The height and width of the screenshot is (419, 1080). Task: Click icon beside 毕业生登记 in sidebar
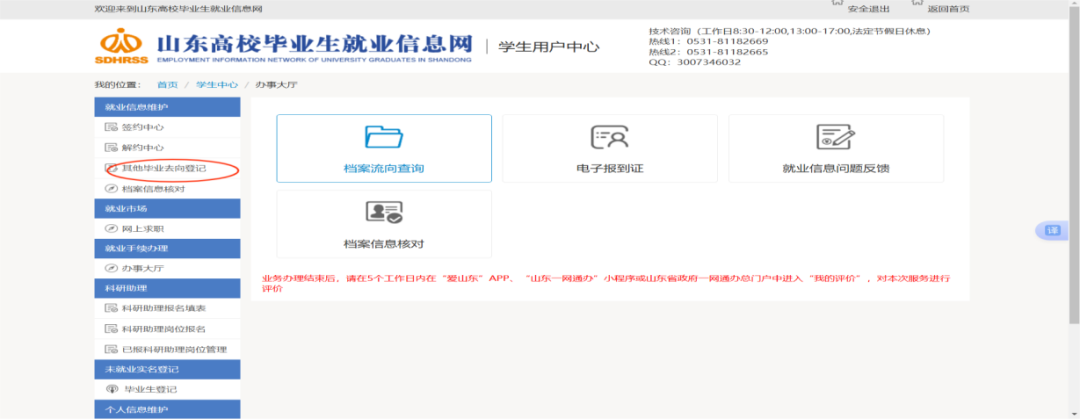pyautogui.click(x=111, y=388)
